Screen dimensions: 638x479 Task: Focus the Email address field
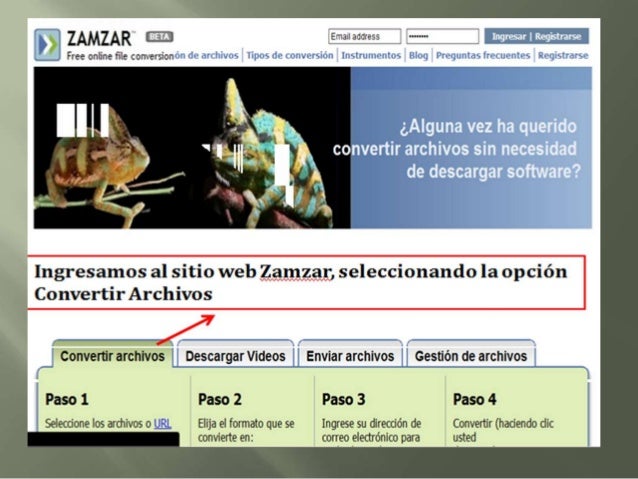tap(365, 36)
